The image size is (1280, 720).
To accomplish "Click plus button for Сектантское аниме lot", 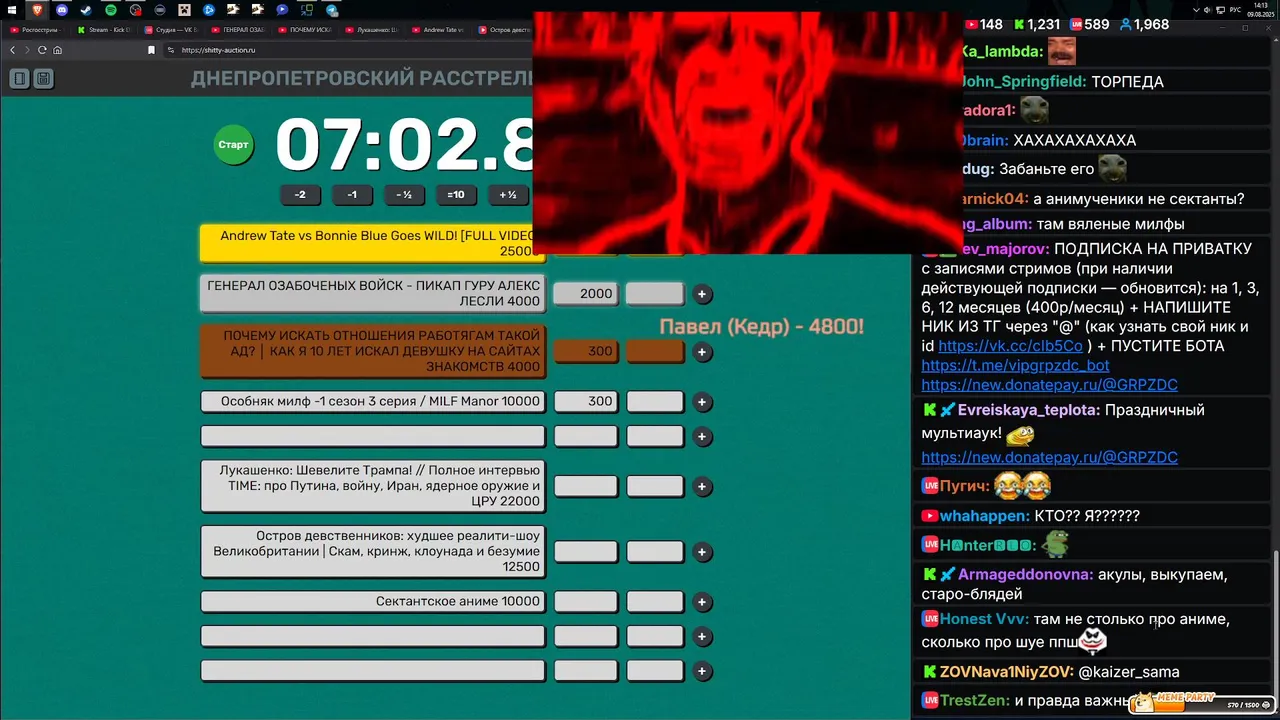I will click(x=703, y=602).
